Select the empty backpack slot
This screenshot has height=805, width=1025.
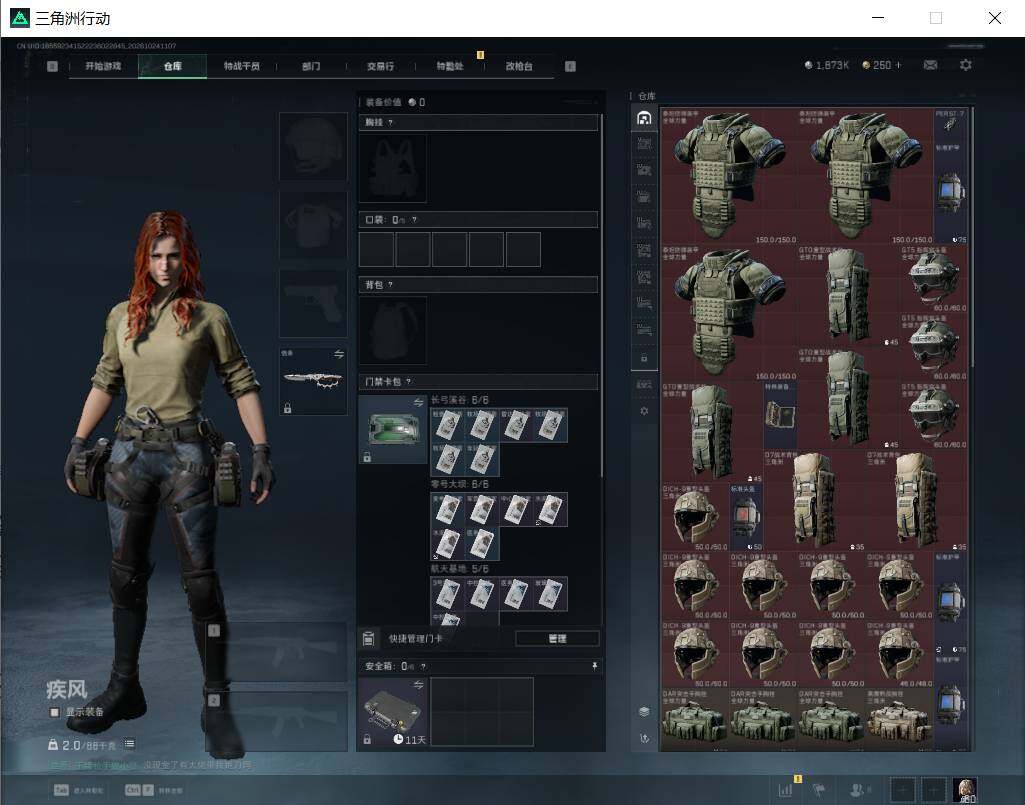393,330
